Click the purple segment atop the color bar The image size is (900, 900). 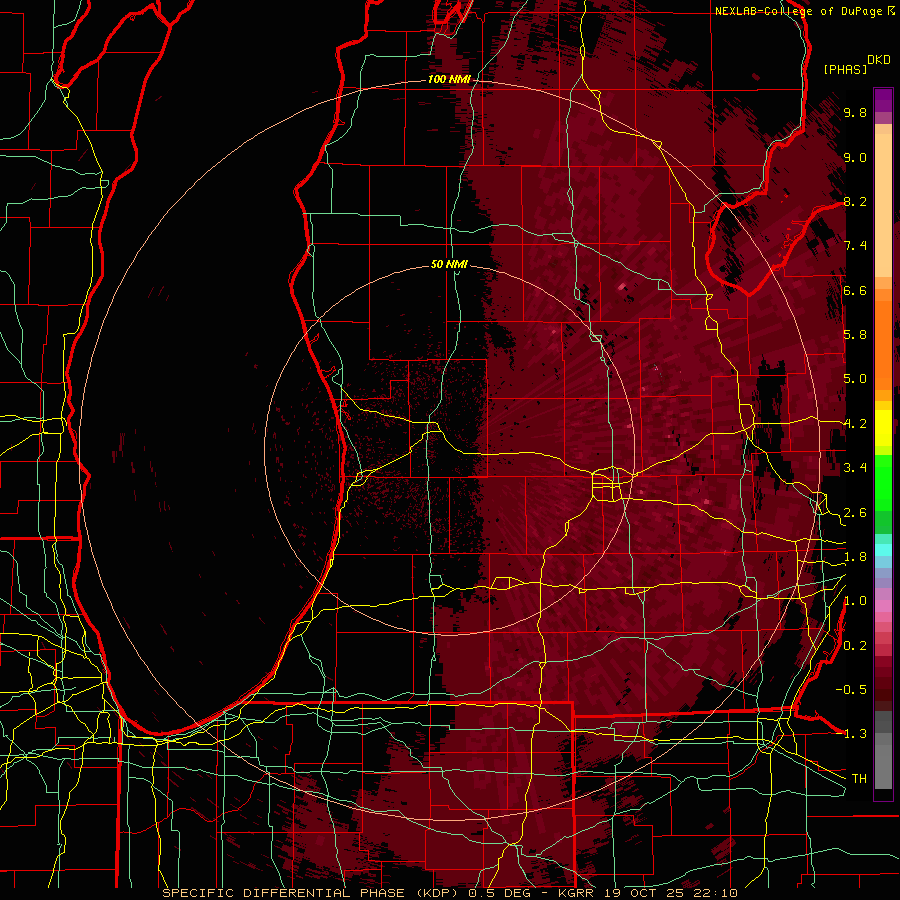point(883,100)
